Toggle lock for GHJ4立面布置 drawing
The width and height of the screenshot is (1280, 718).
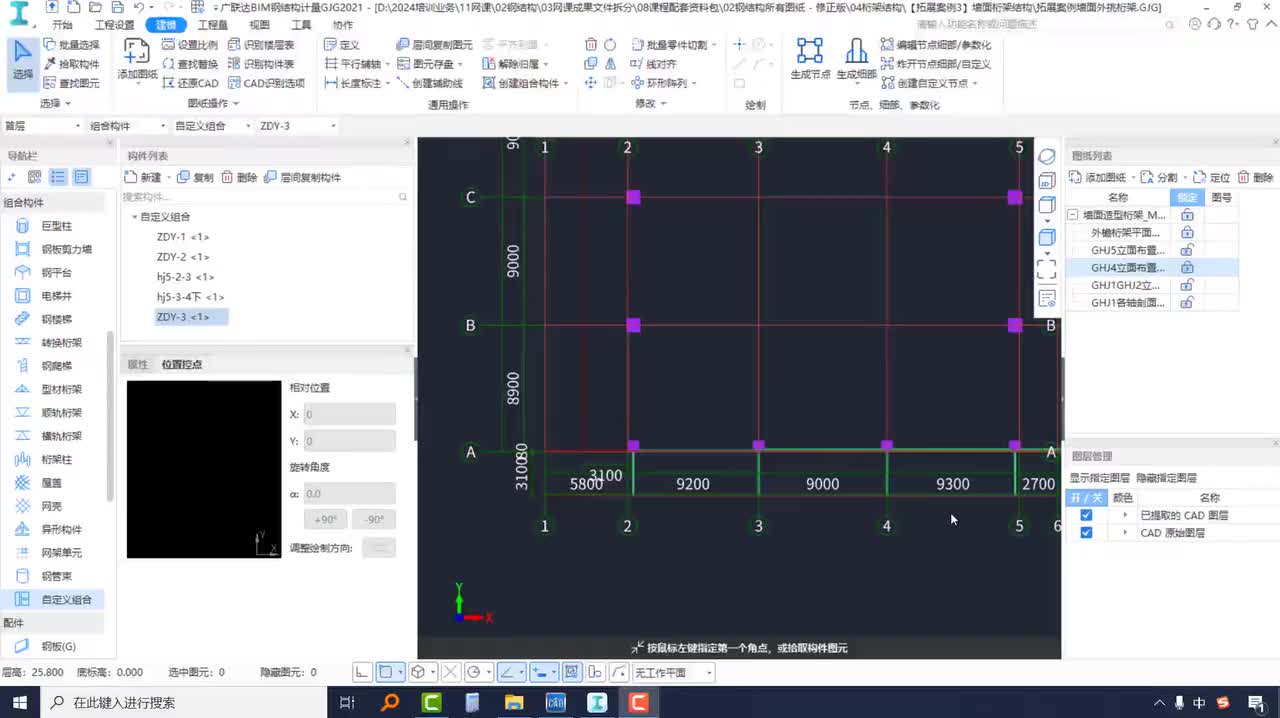(x=1187, y=268)
